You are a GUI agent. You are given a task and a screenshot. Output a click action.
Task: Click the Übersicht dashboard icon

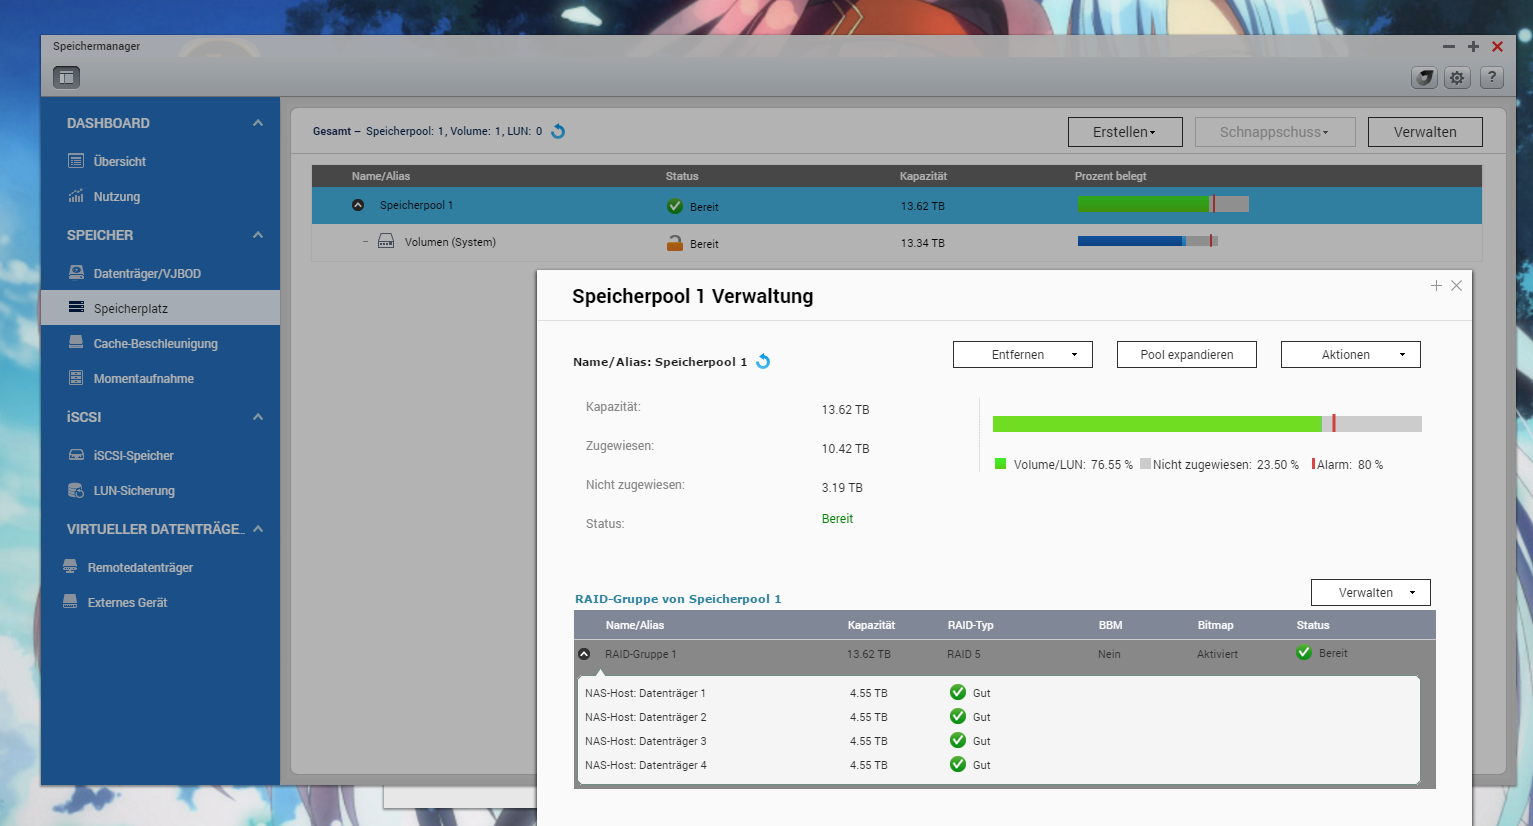pos(75,161)
